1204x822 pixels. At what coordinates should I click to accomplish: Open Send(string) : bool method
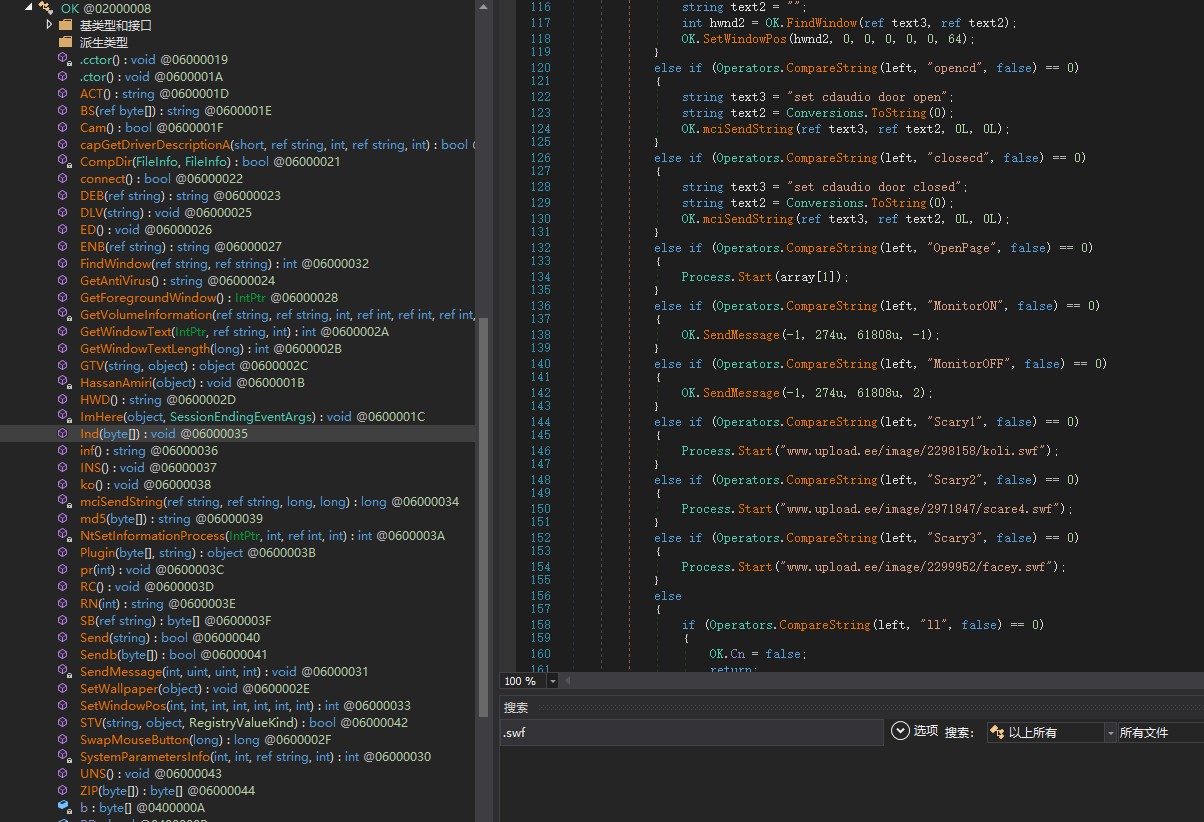(170, 637)
